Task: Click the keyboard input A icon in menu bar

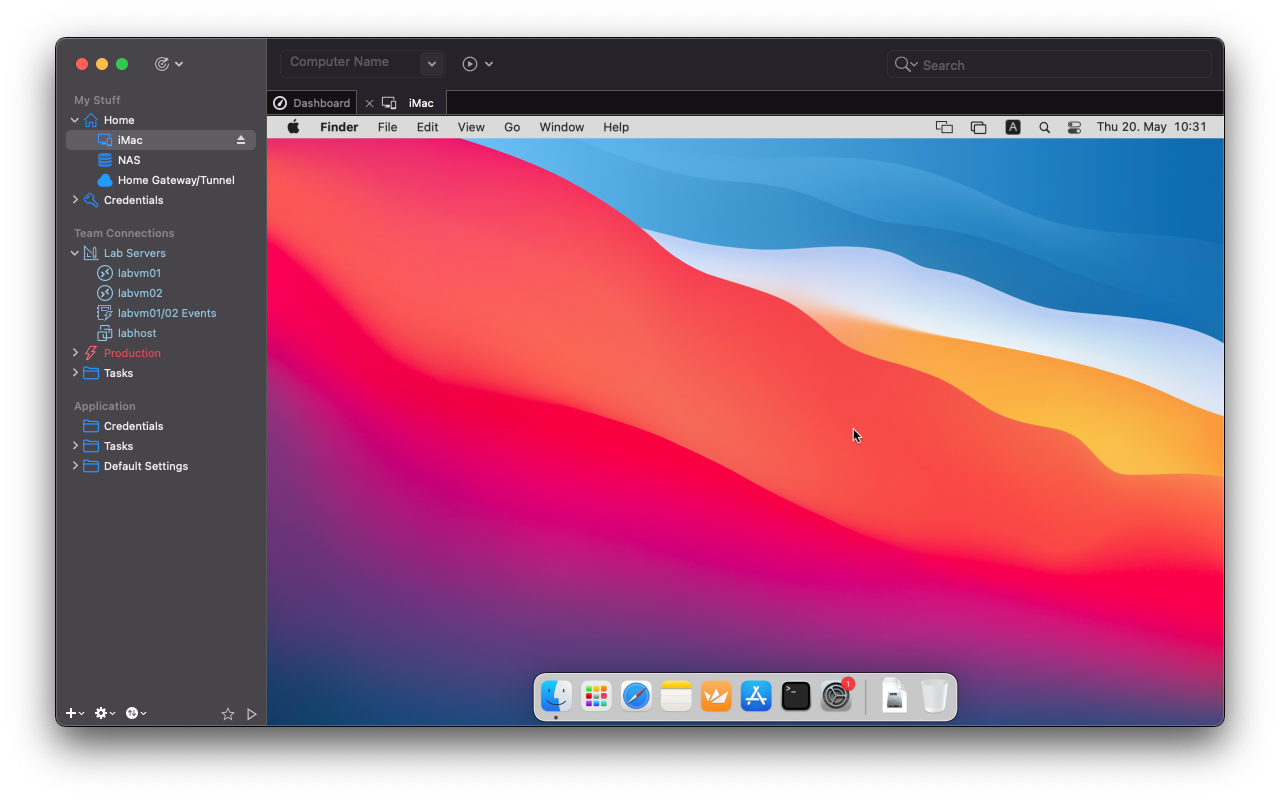Action: pos(1013,127)
